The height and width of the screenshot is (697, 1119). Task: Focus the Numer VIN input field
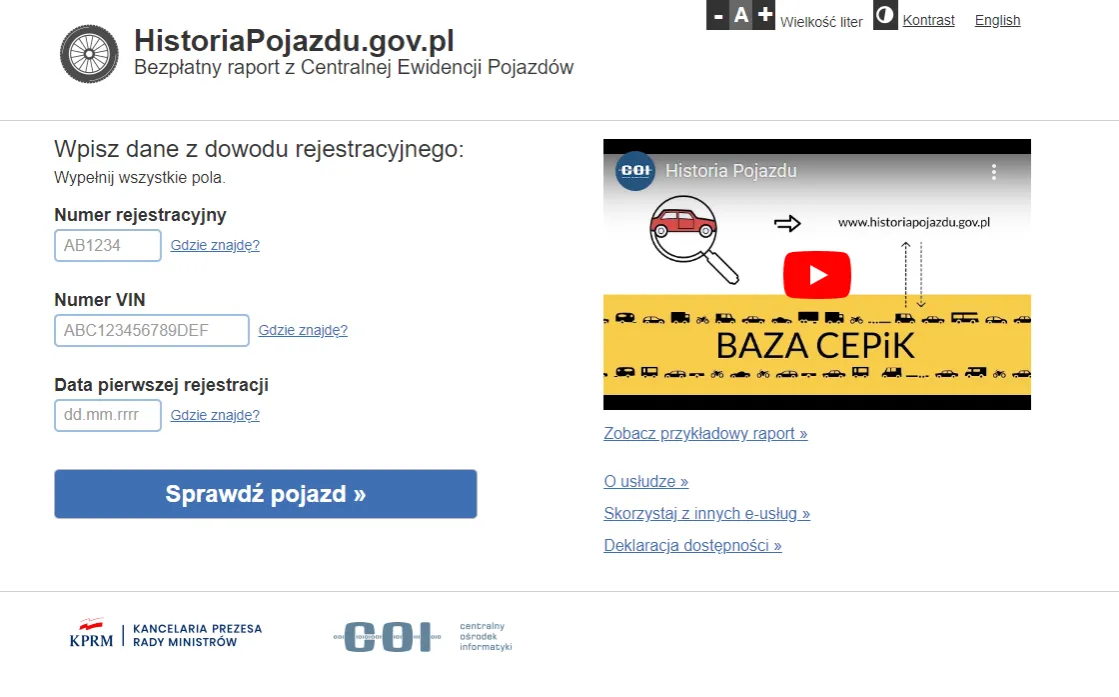[152, 330]
